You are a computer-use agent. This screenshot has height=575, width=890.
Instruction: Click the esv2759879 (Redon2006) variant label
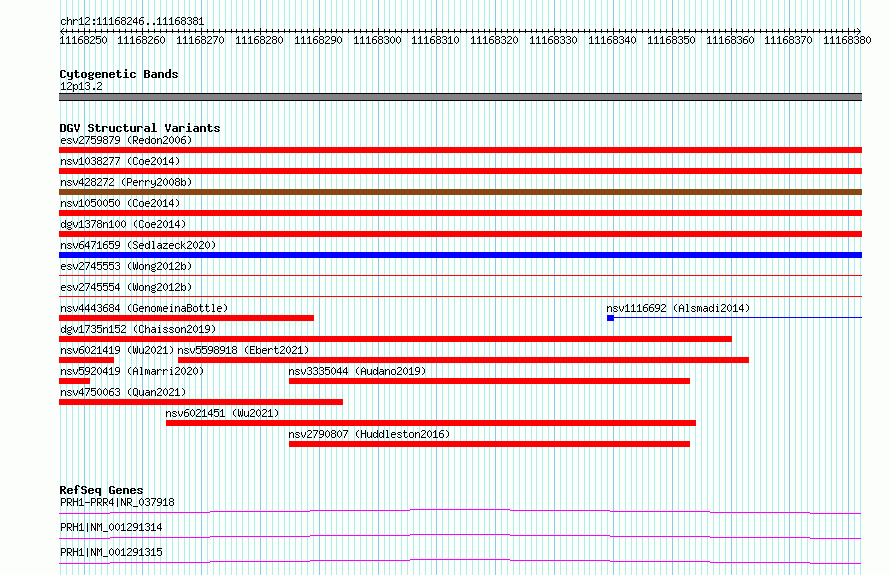[126, 140]
